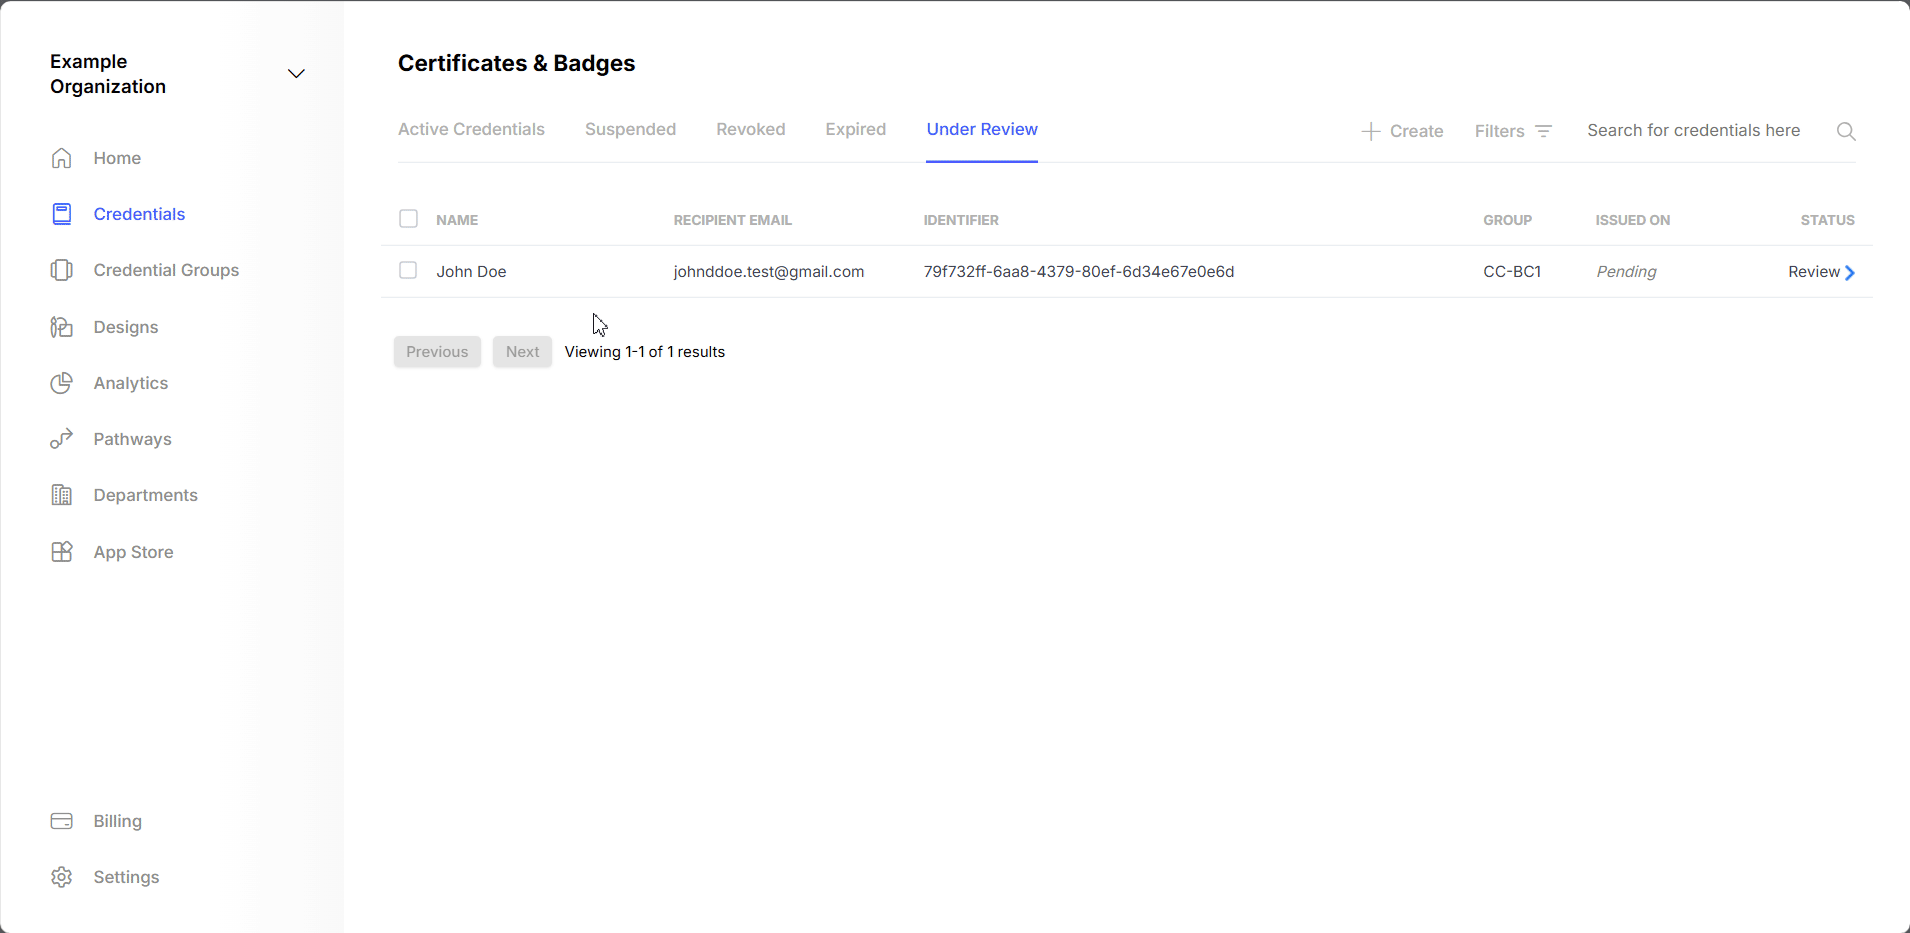Click the Pathways icon
Image resolution: width=1910 pixels, height=933 pixels.
(61, 438)
